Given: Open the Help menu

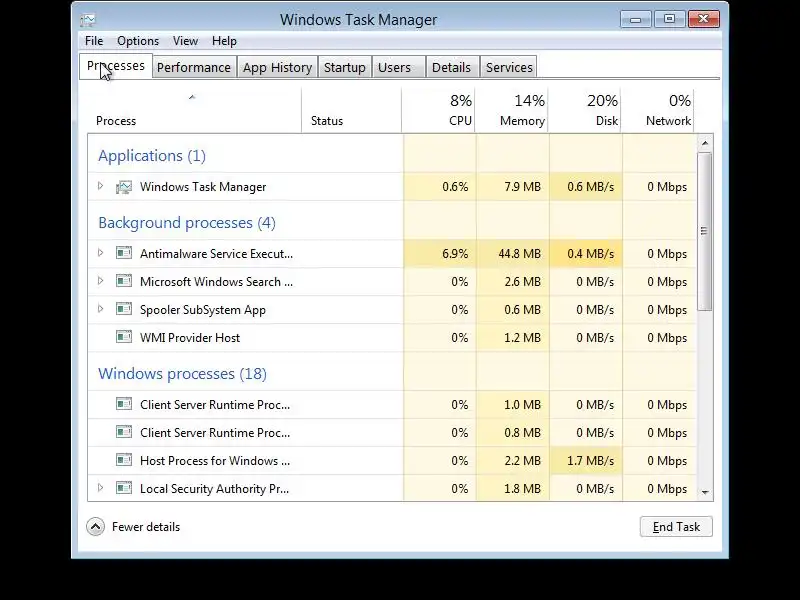Looking at the screenshot, I should click(x=224, y=41).
